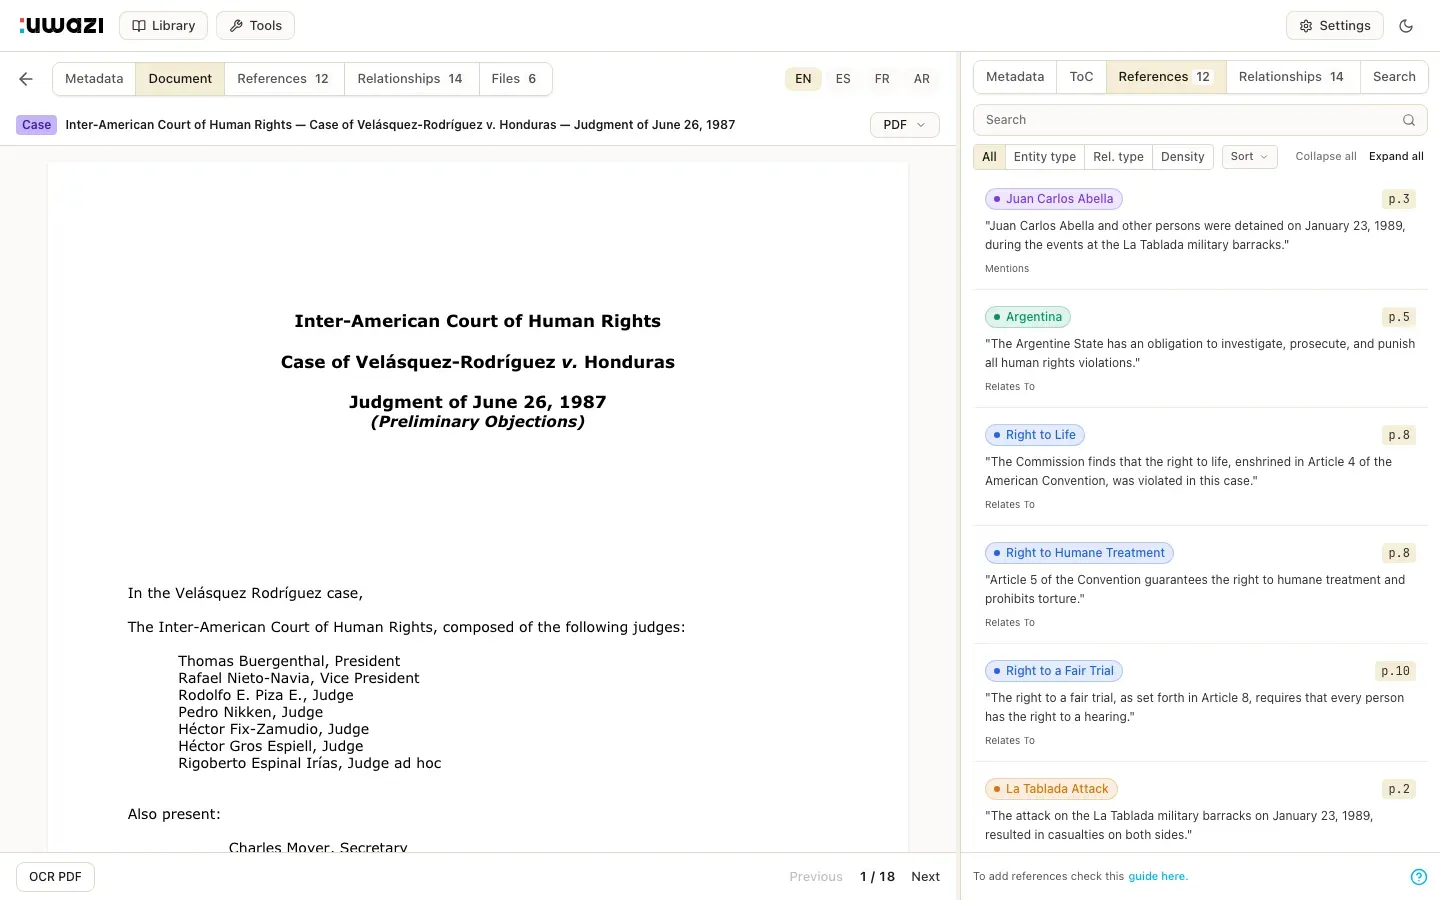1440x900 pixels.
Task: Toggle dark mode with the moon icon
Action: tap(1407, 25)
